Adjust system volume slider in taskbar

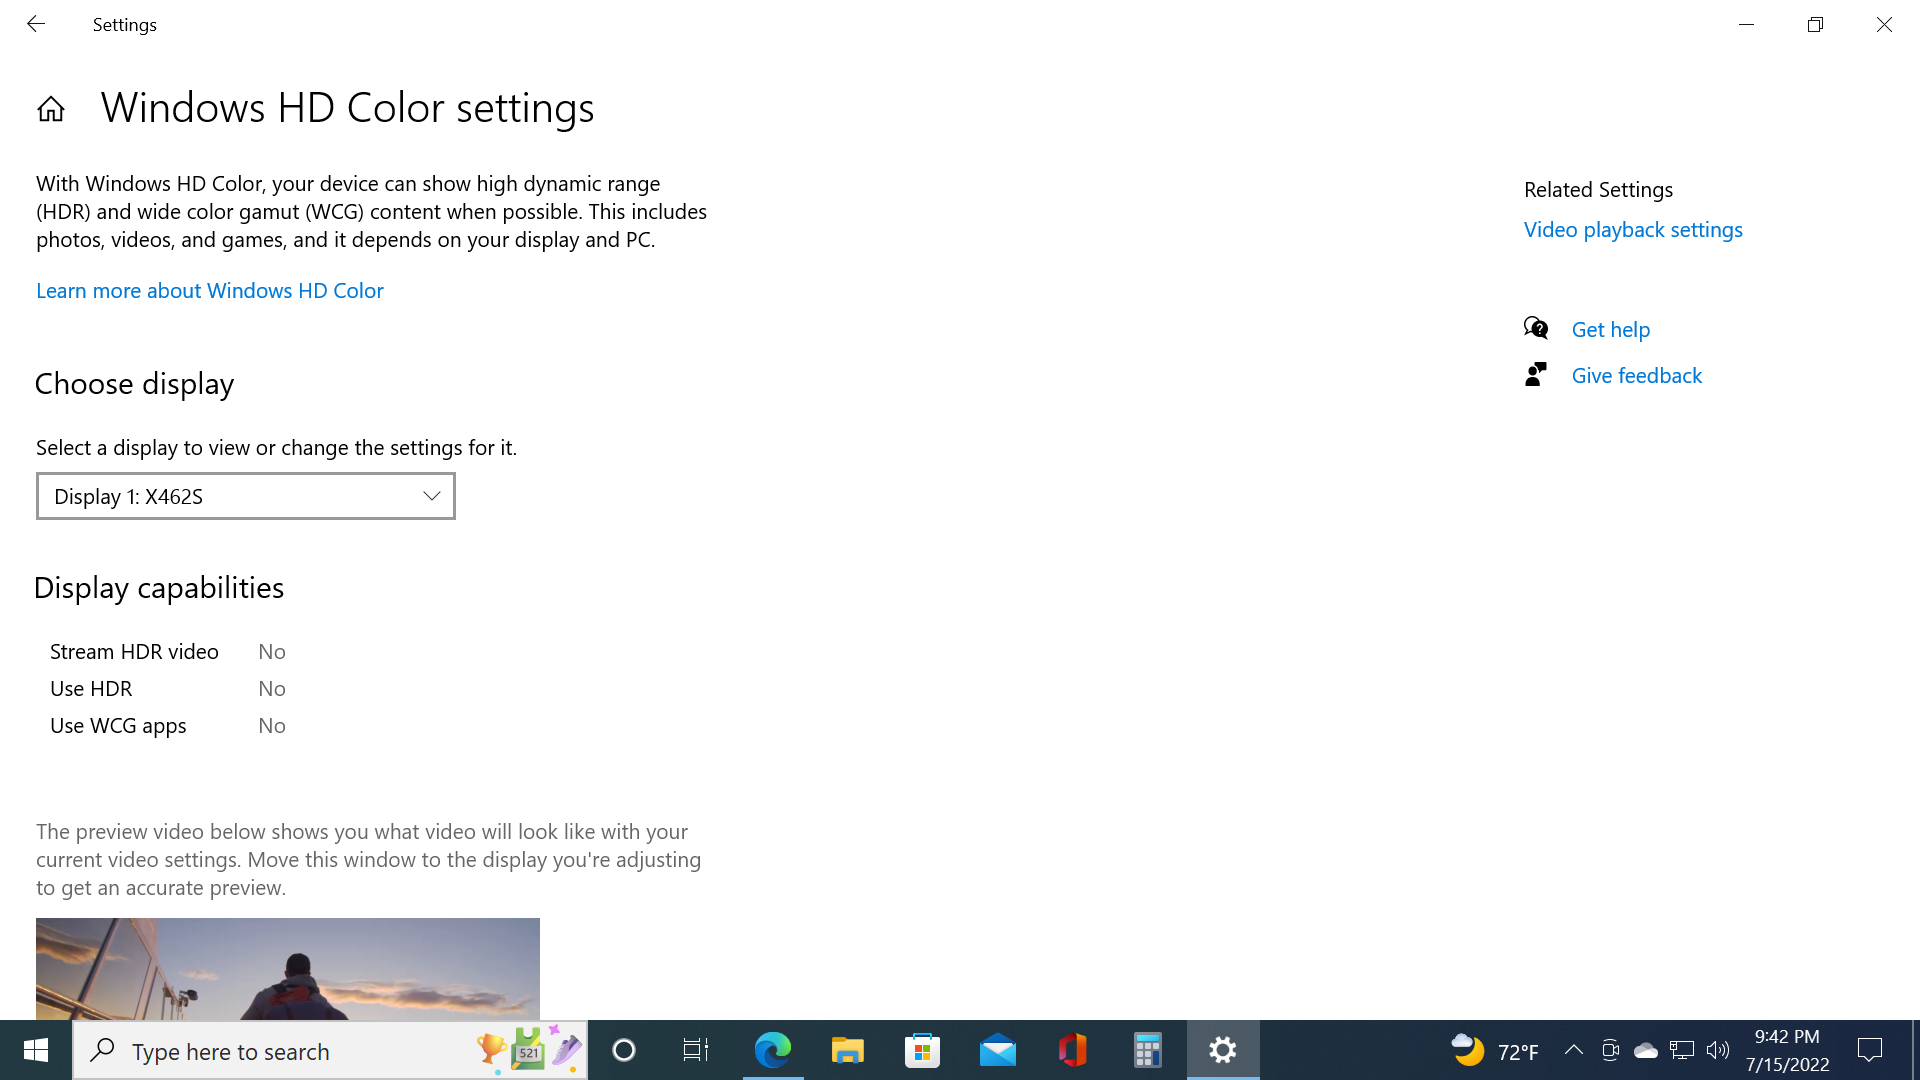1716,1050
